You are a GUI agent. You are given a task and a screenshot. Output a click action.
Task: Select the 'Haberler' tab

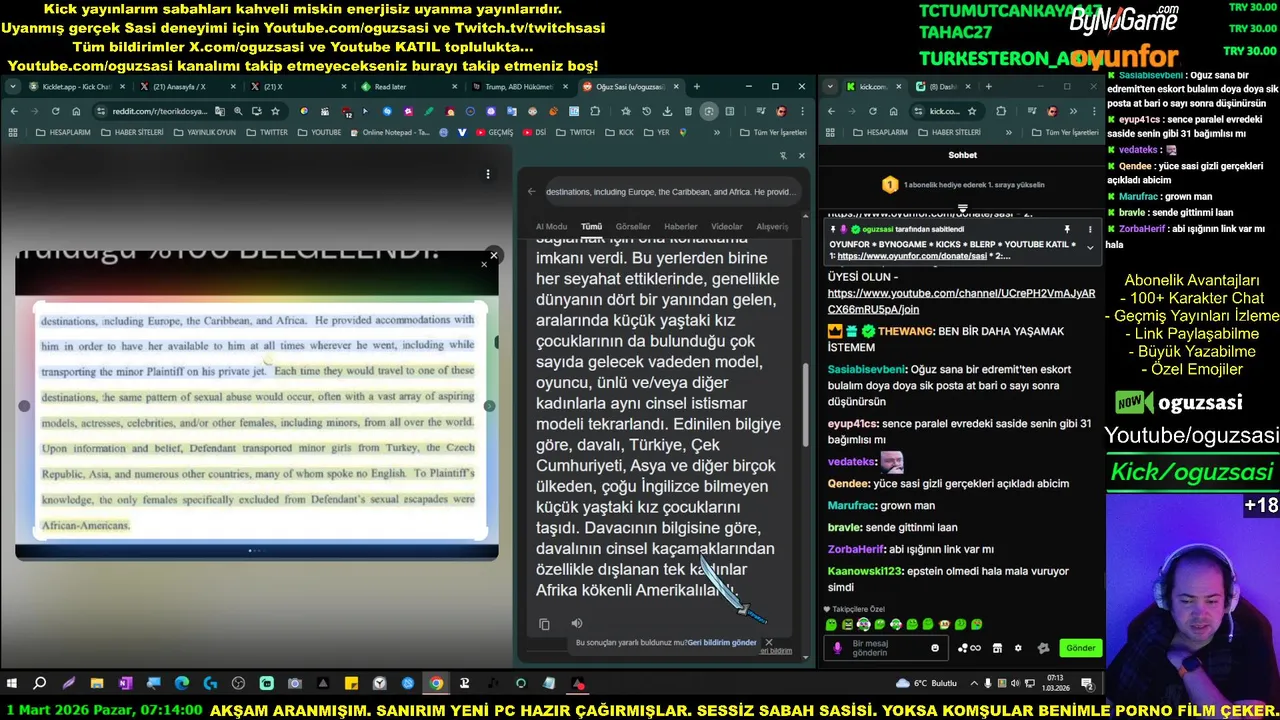tap(681, 226)
